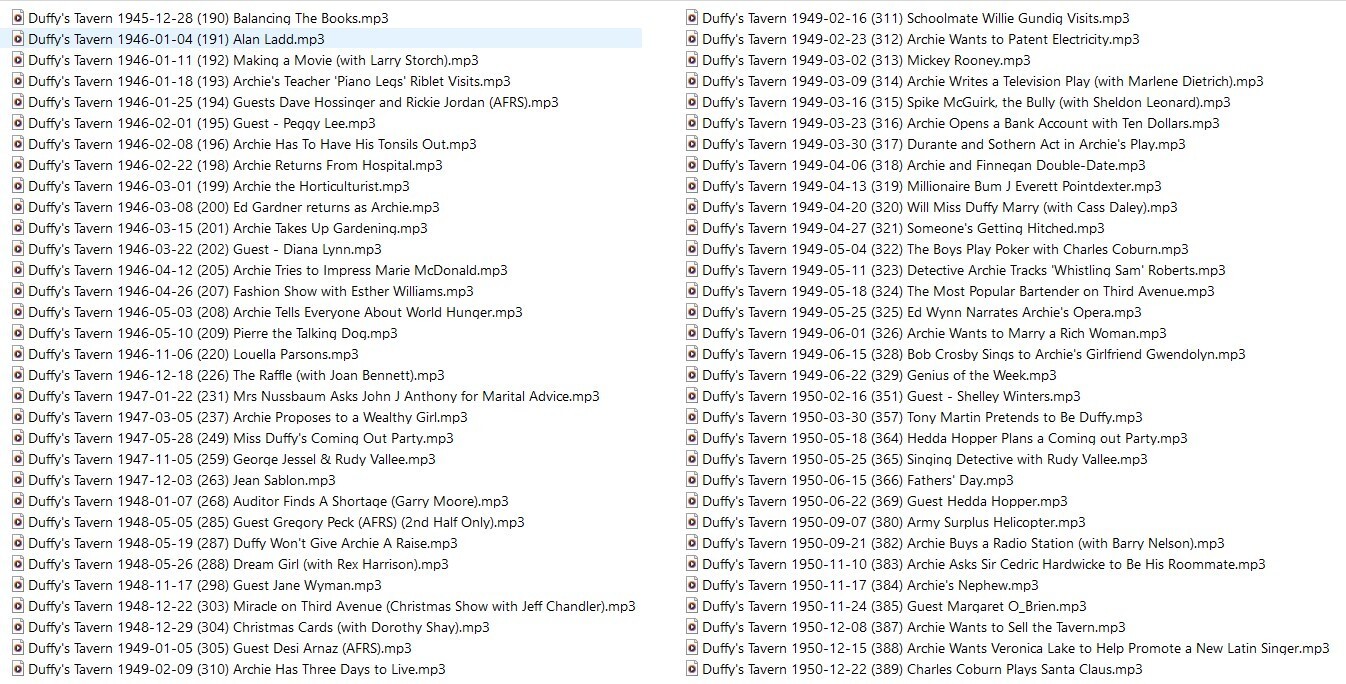The width and height of the screenshot is (1346, 684).
Task: Click the file icon for Archie Has Three Days to Live
Action: tap(18, 669)
